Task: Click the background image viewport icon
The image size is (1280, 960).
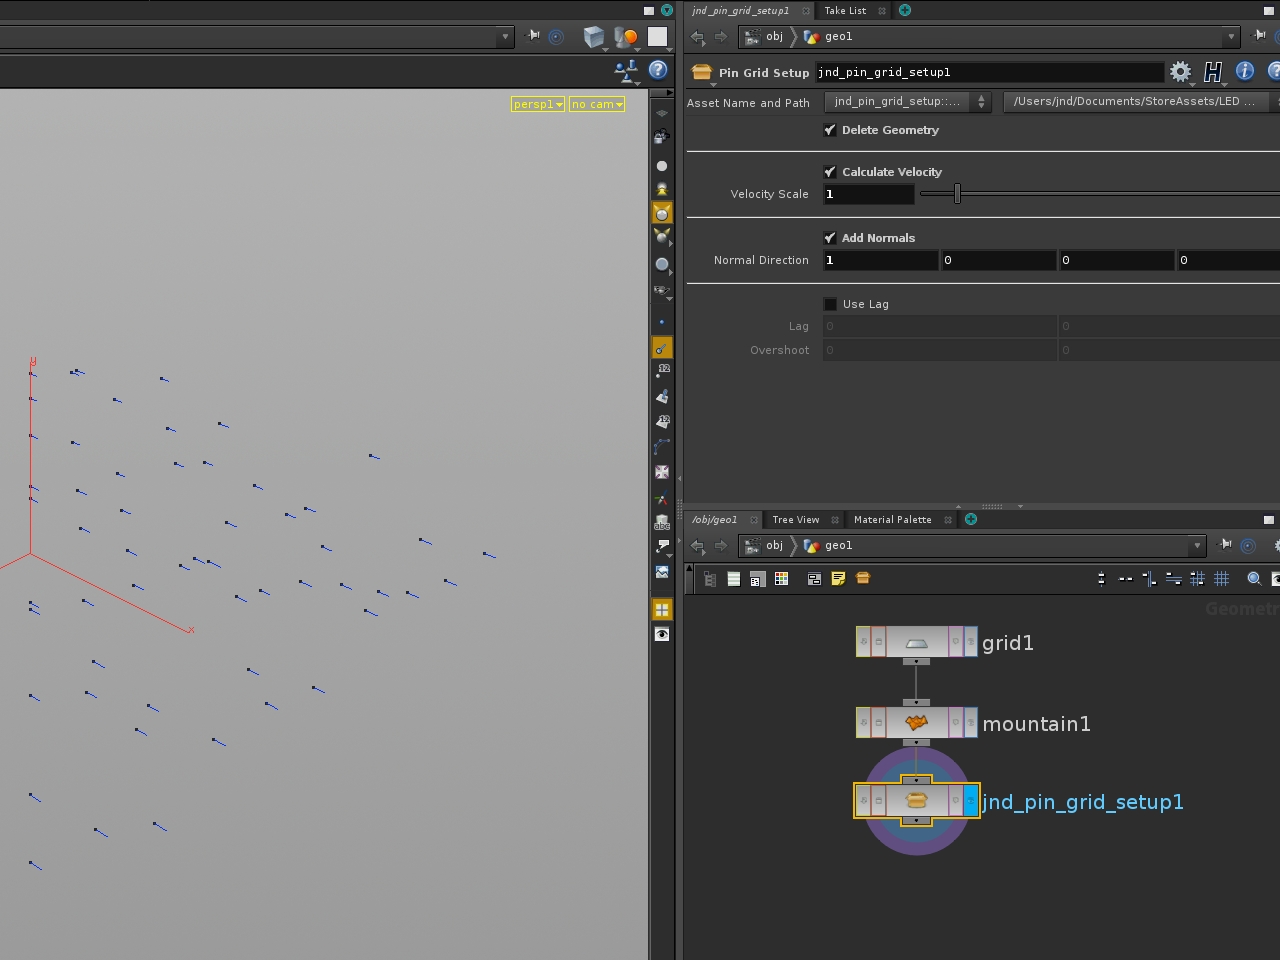Action: (x=662, y=572)
